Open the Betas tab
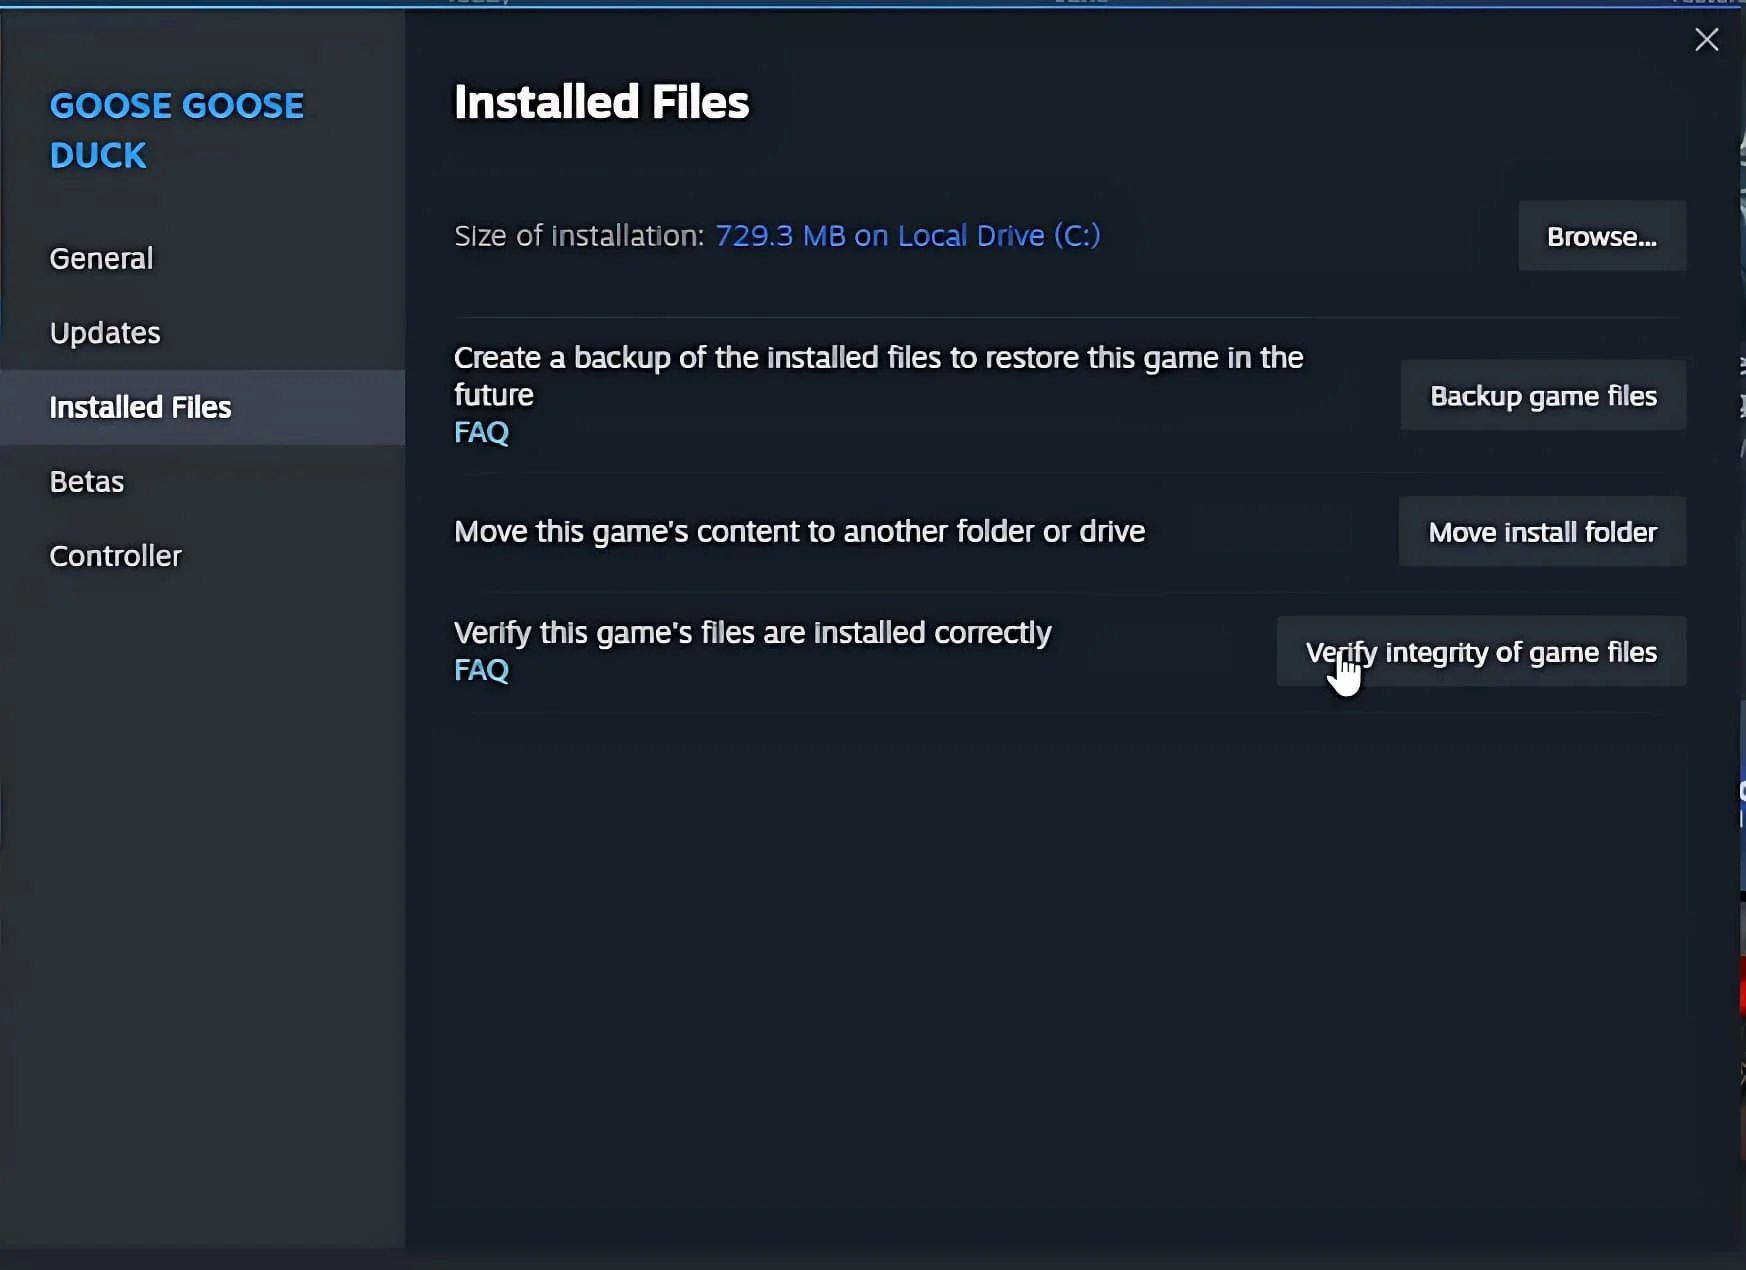Image resolution: width=1746 pixels, height=1270 pixels. click(x=86, y=481)
